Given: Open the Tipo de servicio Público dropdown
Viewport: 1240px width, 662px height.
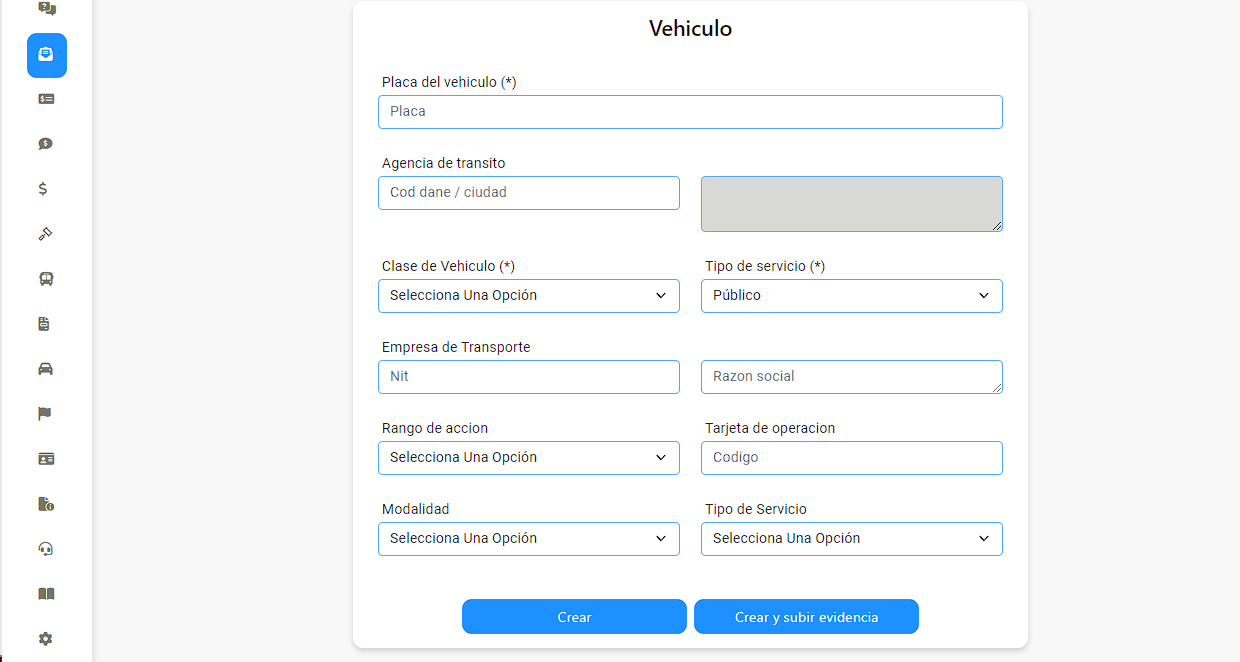Looking at the screenshot, I should tap(852, 296).
